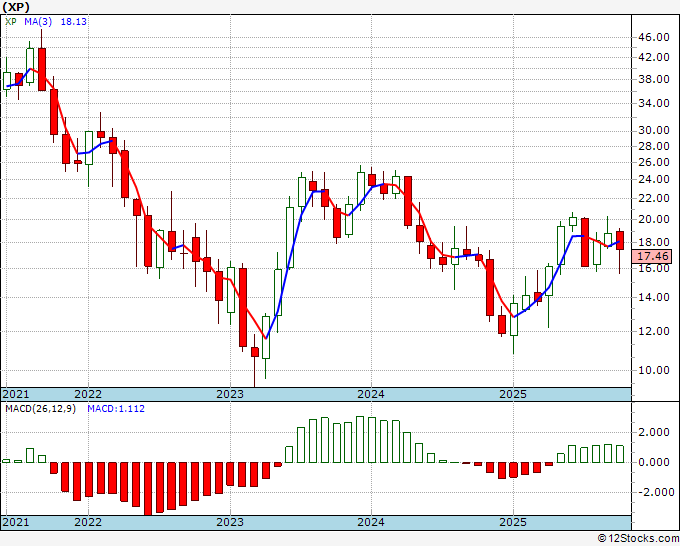Click the 26.00 price axis label
Viewport: 680px width, 546px height.
coord(654,162)
